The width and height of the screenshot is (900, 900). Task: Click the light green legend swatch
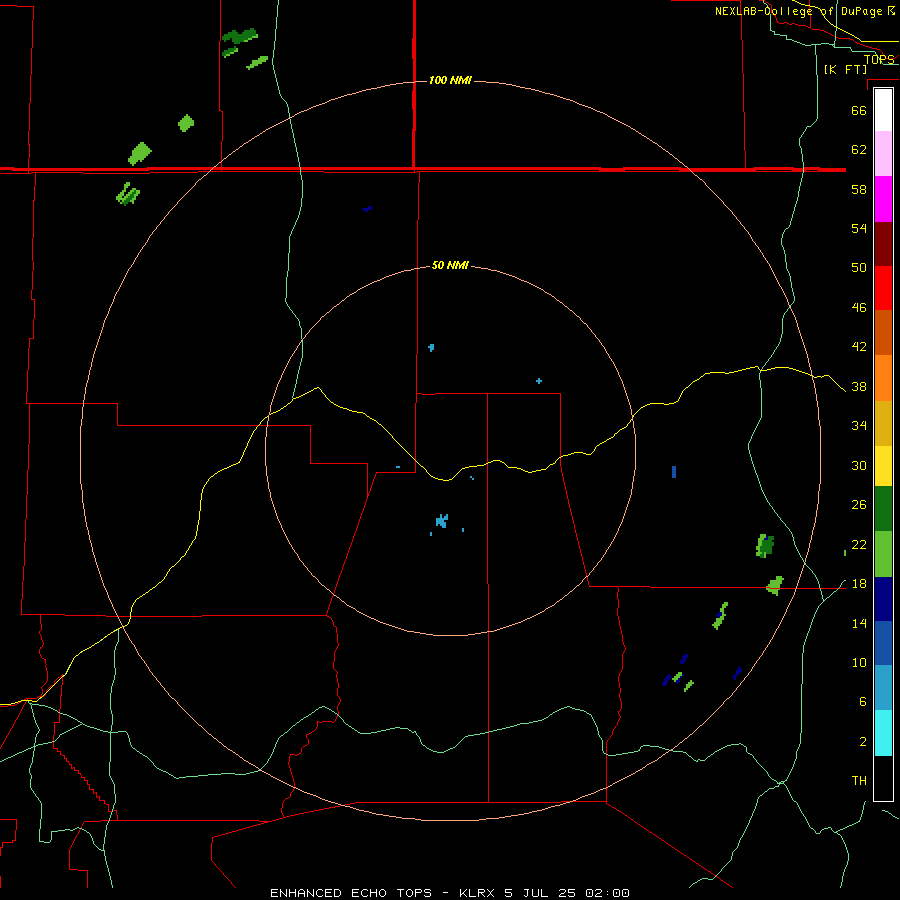pyautogui.click(x=883, y=554)
